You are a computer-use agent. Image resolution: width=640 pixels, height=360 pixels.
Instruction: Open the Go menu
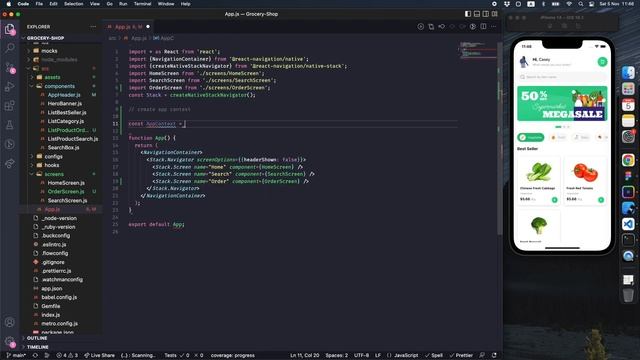click(109, 4)
